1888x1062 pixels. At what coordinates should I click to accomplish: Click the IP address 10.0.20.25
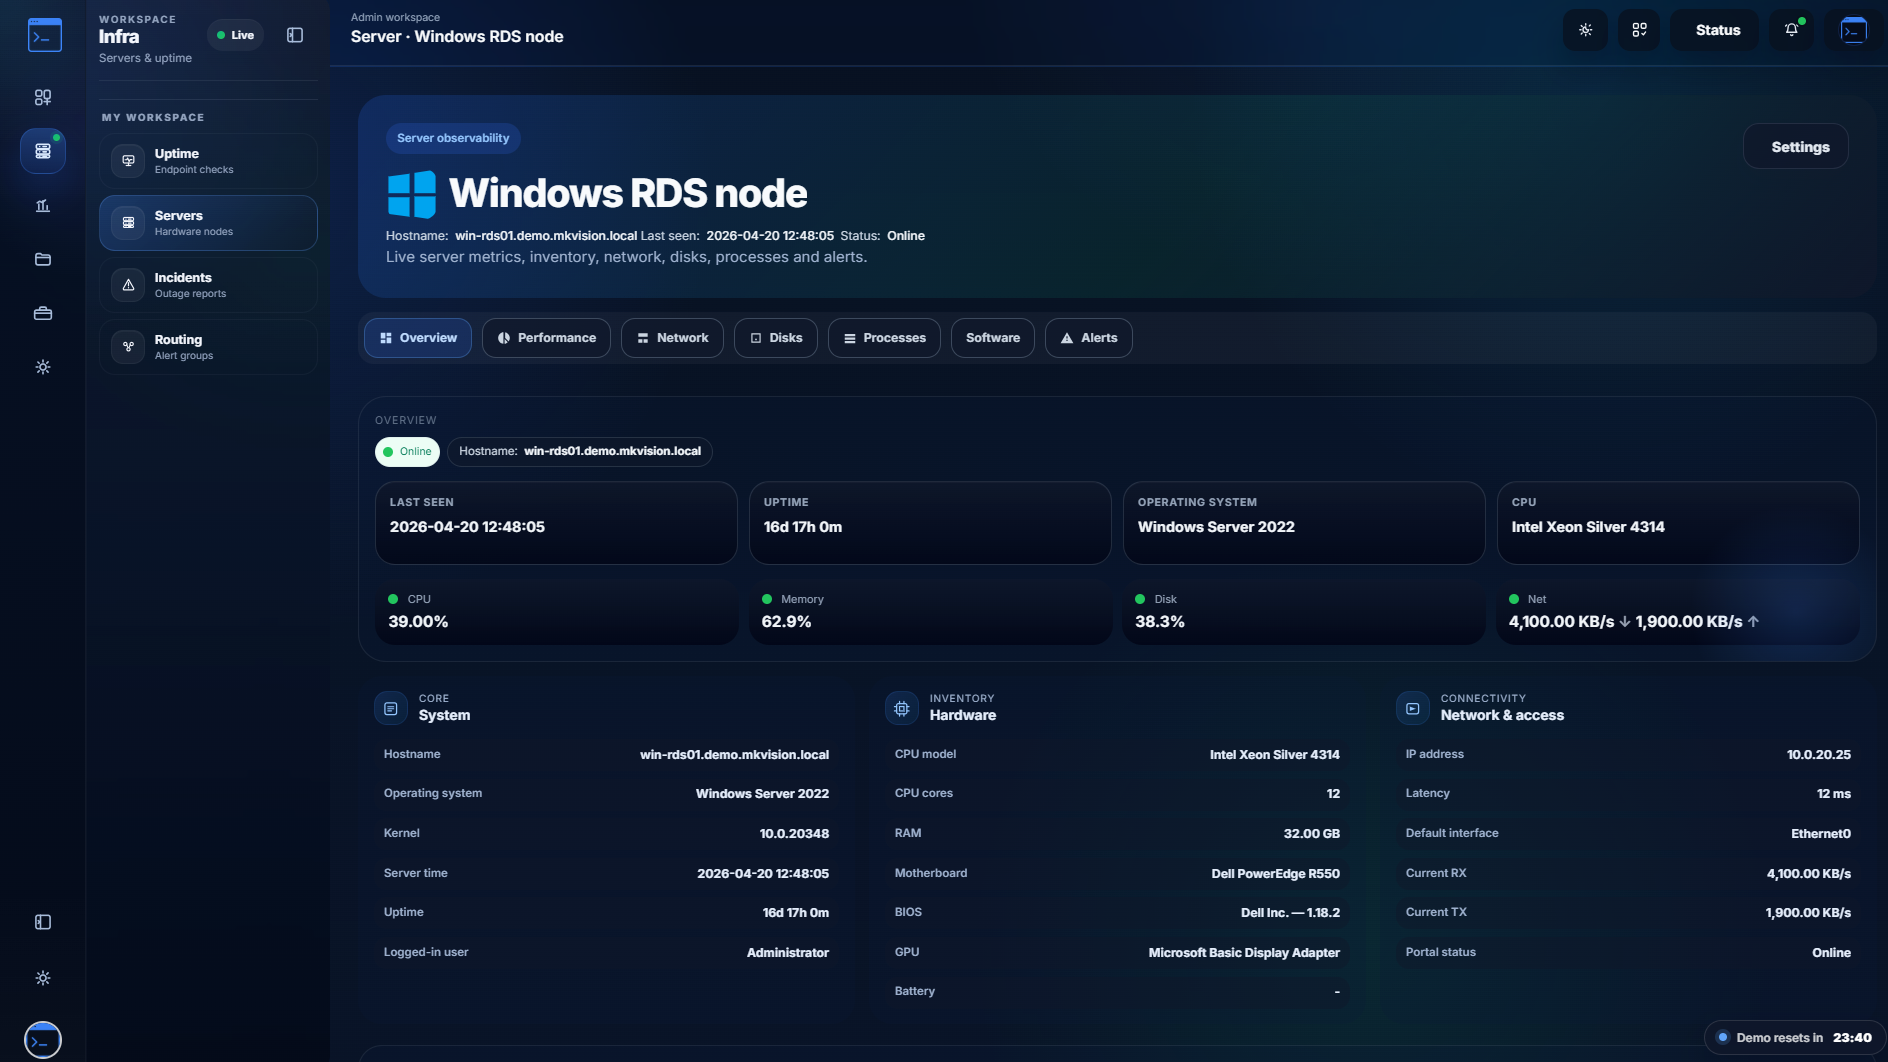(1819, 755)
